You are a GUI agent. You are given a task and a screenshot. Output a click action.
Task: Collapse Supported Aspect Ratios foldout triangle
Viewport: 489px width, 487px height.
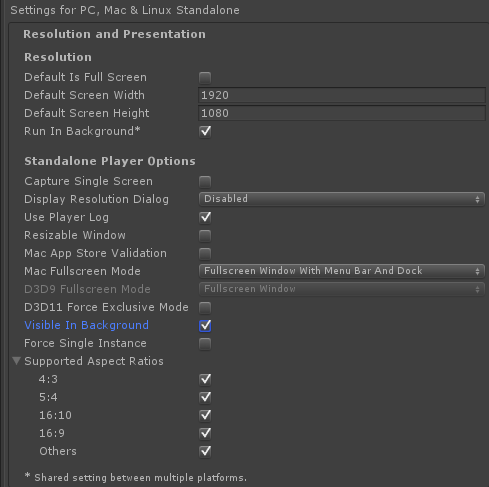click(16, 361)
